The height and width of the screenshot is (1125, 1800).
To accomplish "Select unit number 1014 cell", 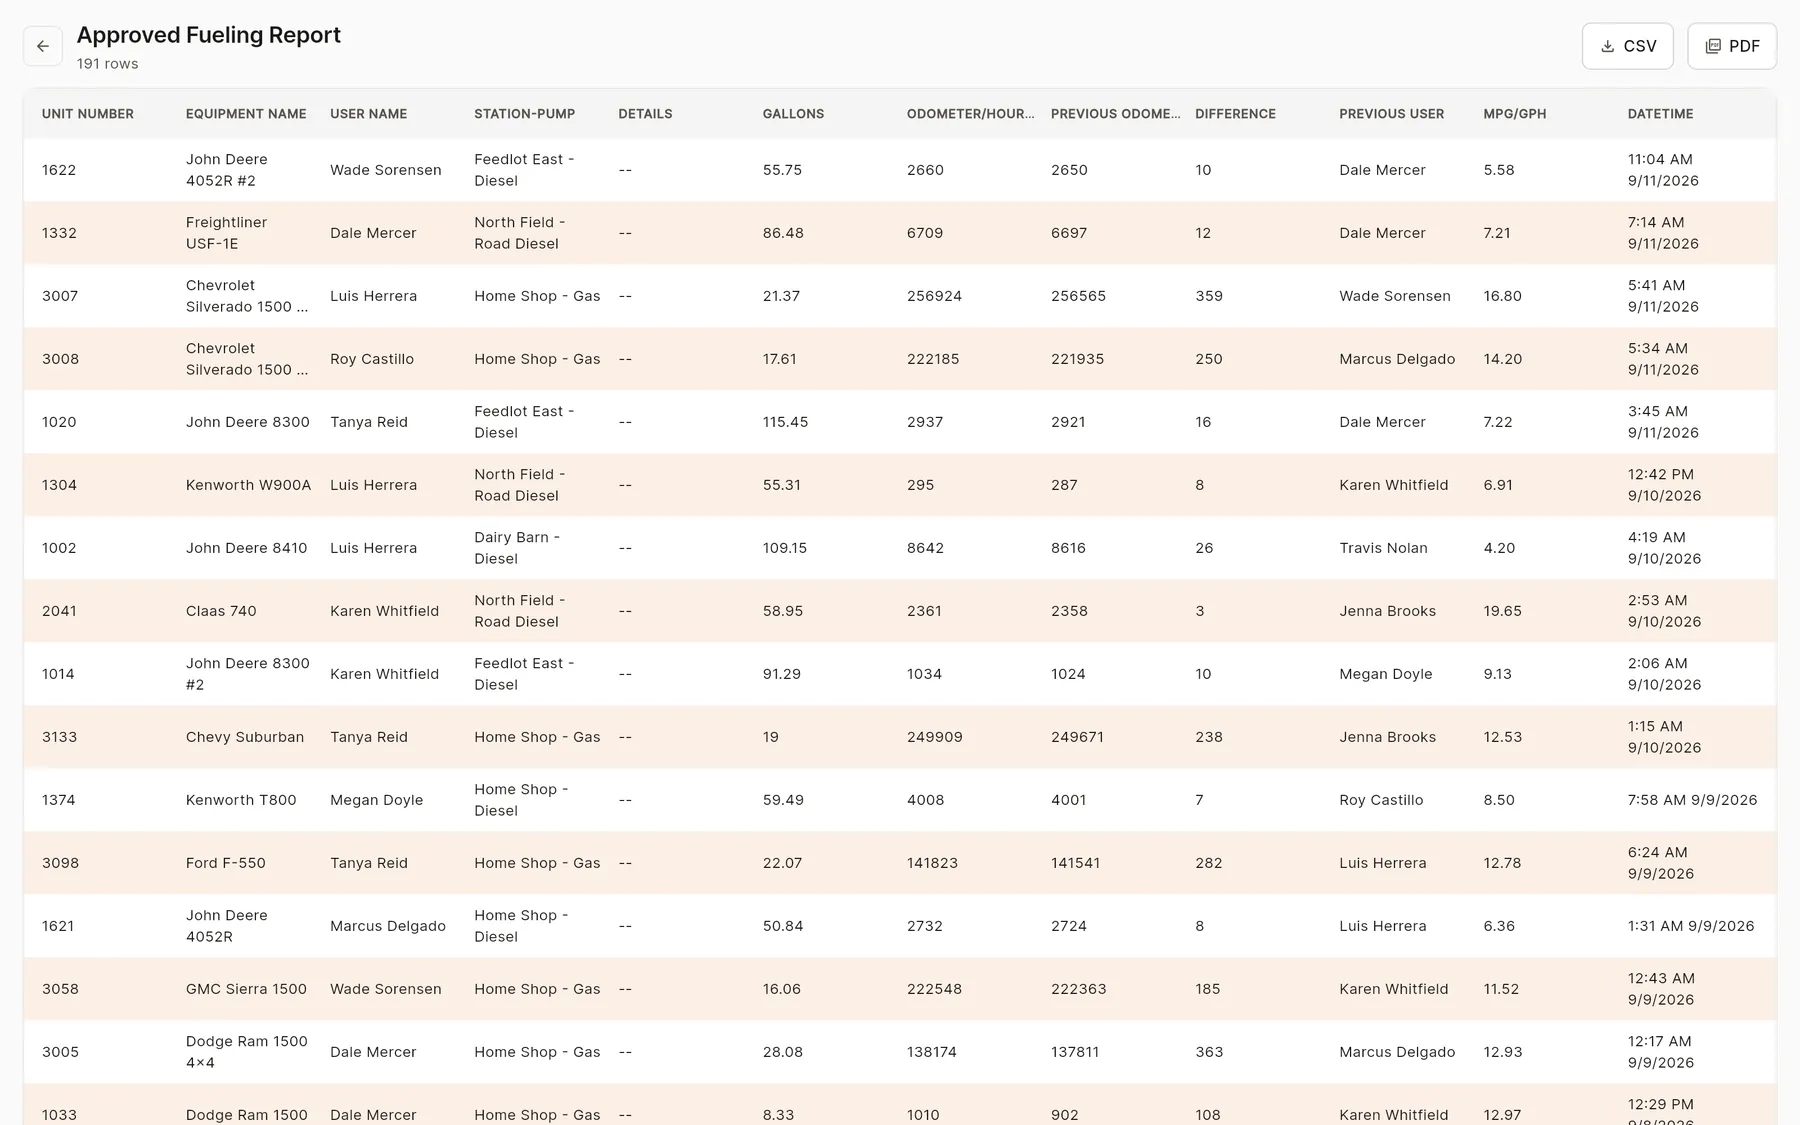I will click(x=58, y=674).
